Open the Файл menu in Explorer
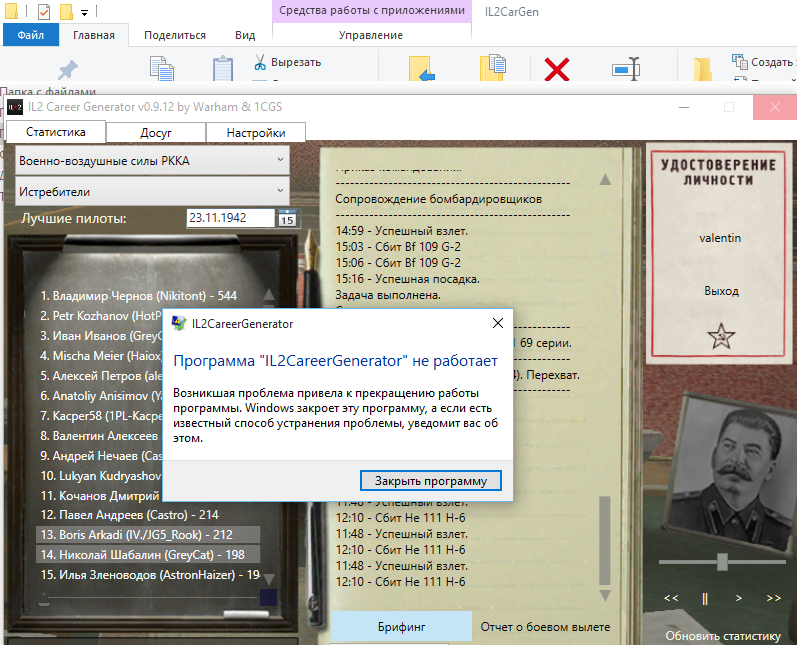The image size is (797, 645). (30, 35)
